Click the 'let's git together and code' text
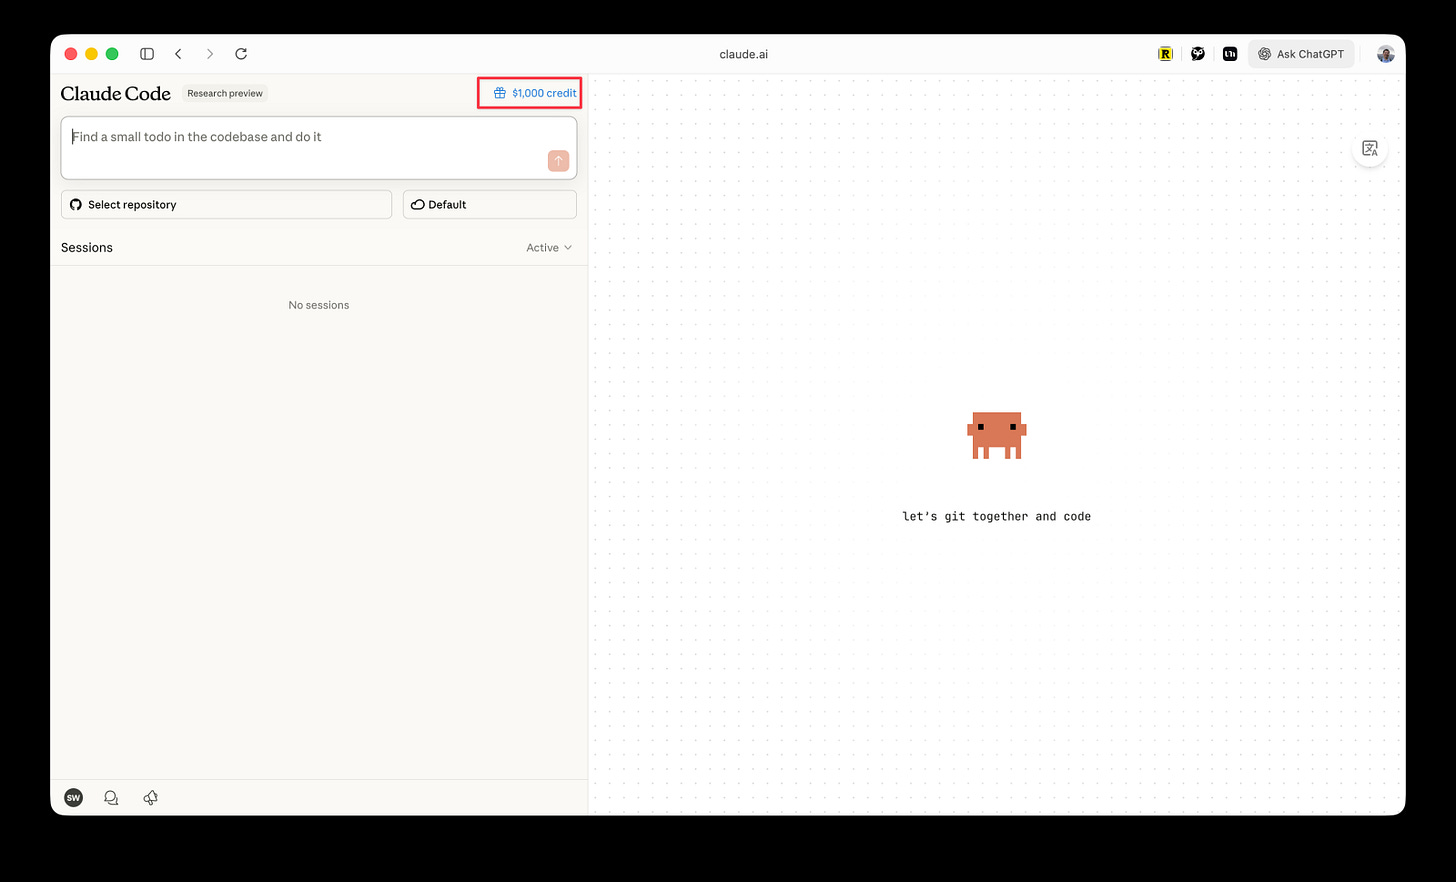The width and height of the screenshot is (1456, 882). (997, 516)
